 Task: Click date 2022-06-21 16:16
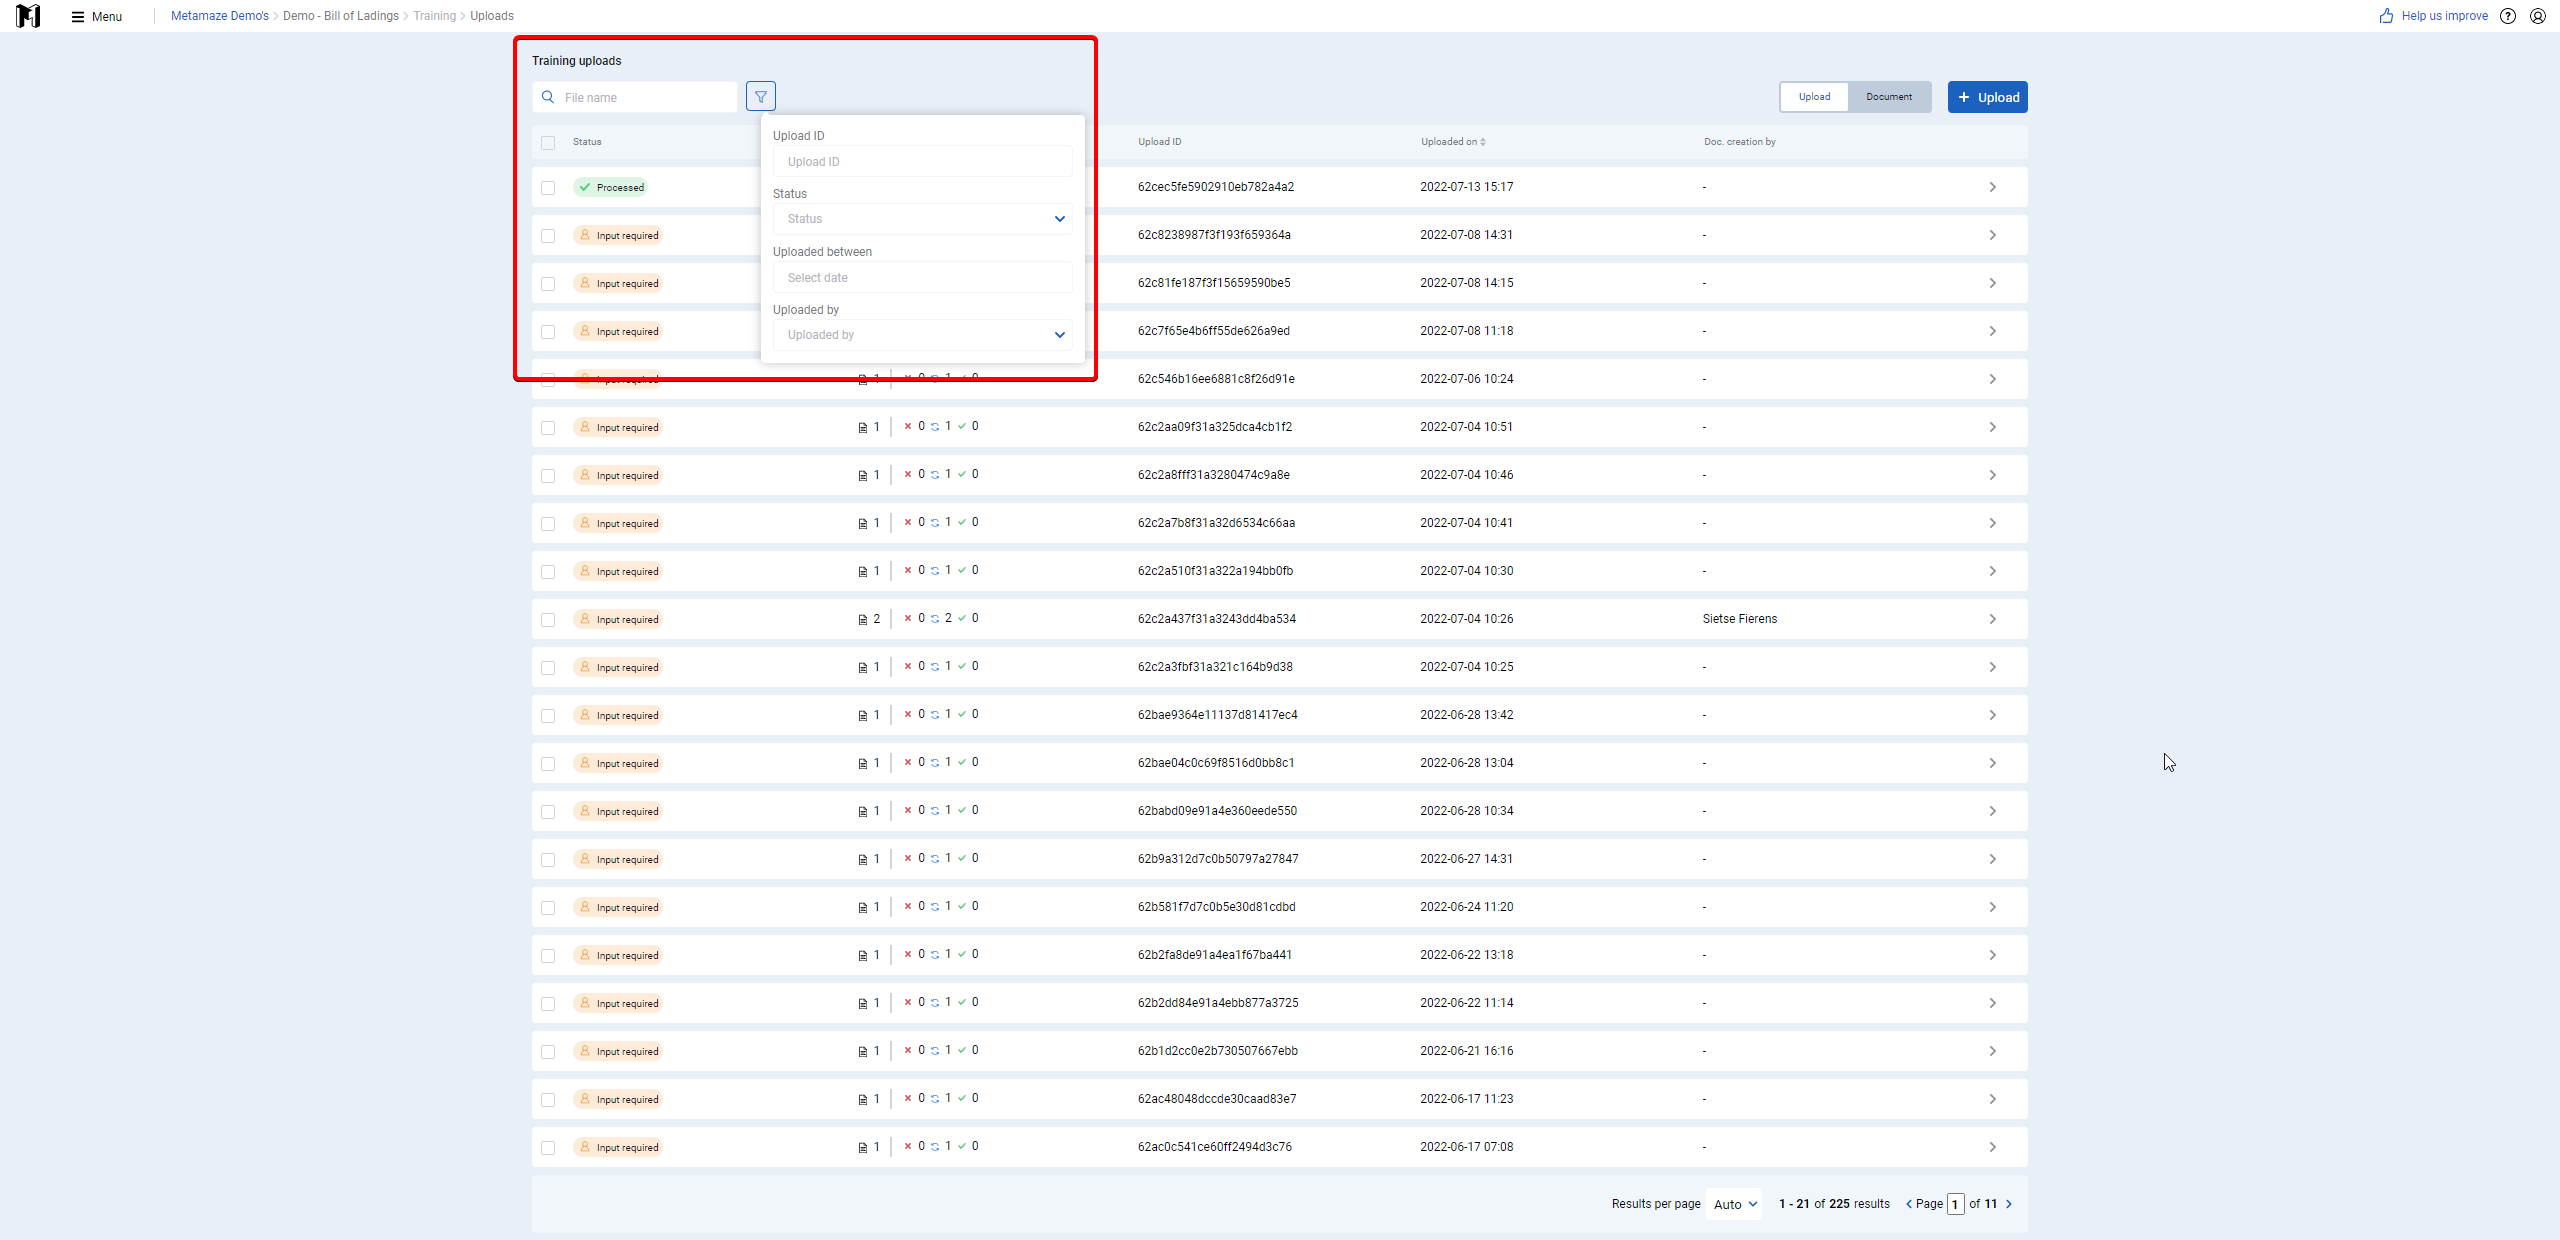pyautogui.click(x=1466, y=1051)
